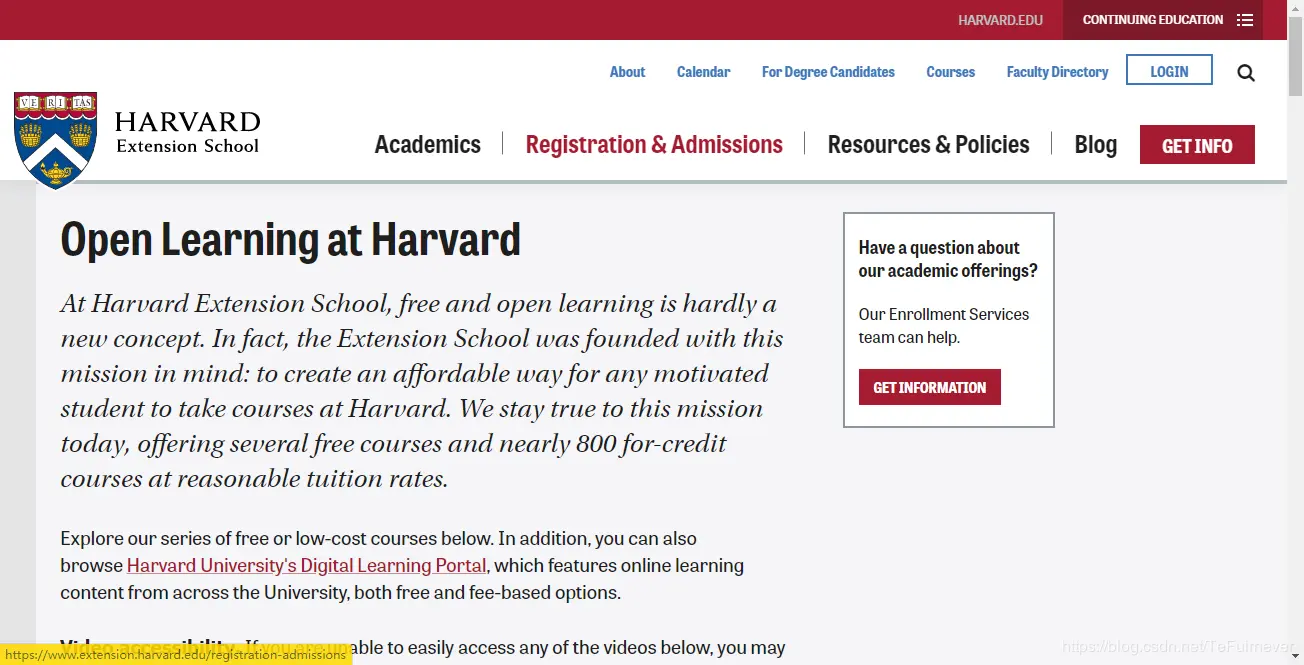Image resolution: width=1304 pixels, height=665 pixels.
Task: Open the Courses link
Action: pyautogui.click(x=950, y=72)
